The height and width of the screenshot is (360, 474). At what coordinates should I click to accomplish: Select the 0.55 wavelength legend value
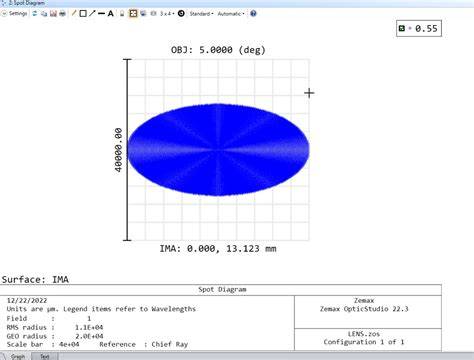[426, 29]
